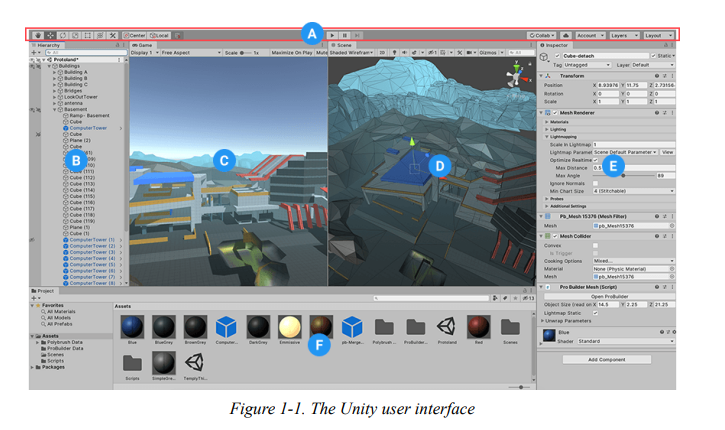Toggle the Cube-detach active checkbox

coord(557,56)
